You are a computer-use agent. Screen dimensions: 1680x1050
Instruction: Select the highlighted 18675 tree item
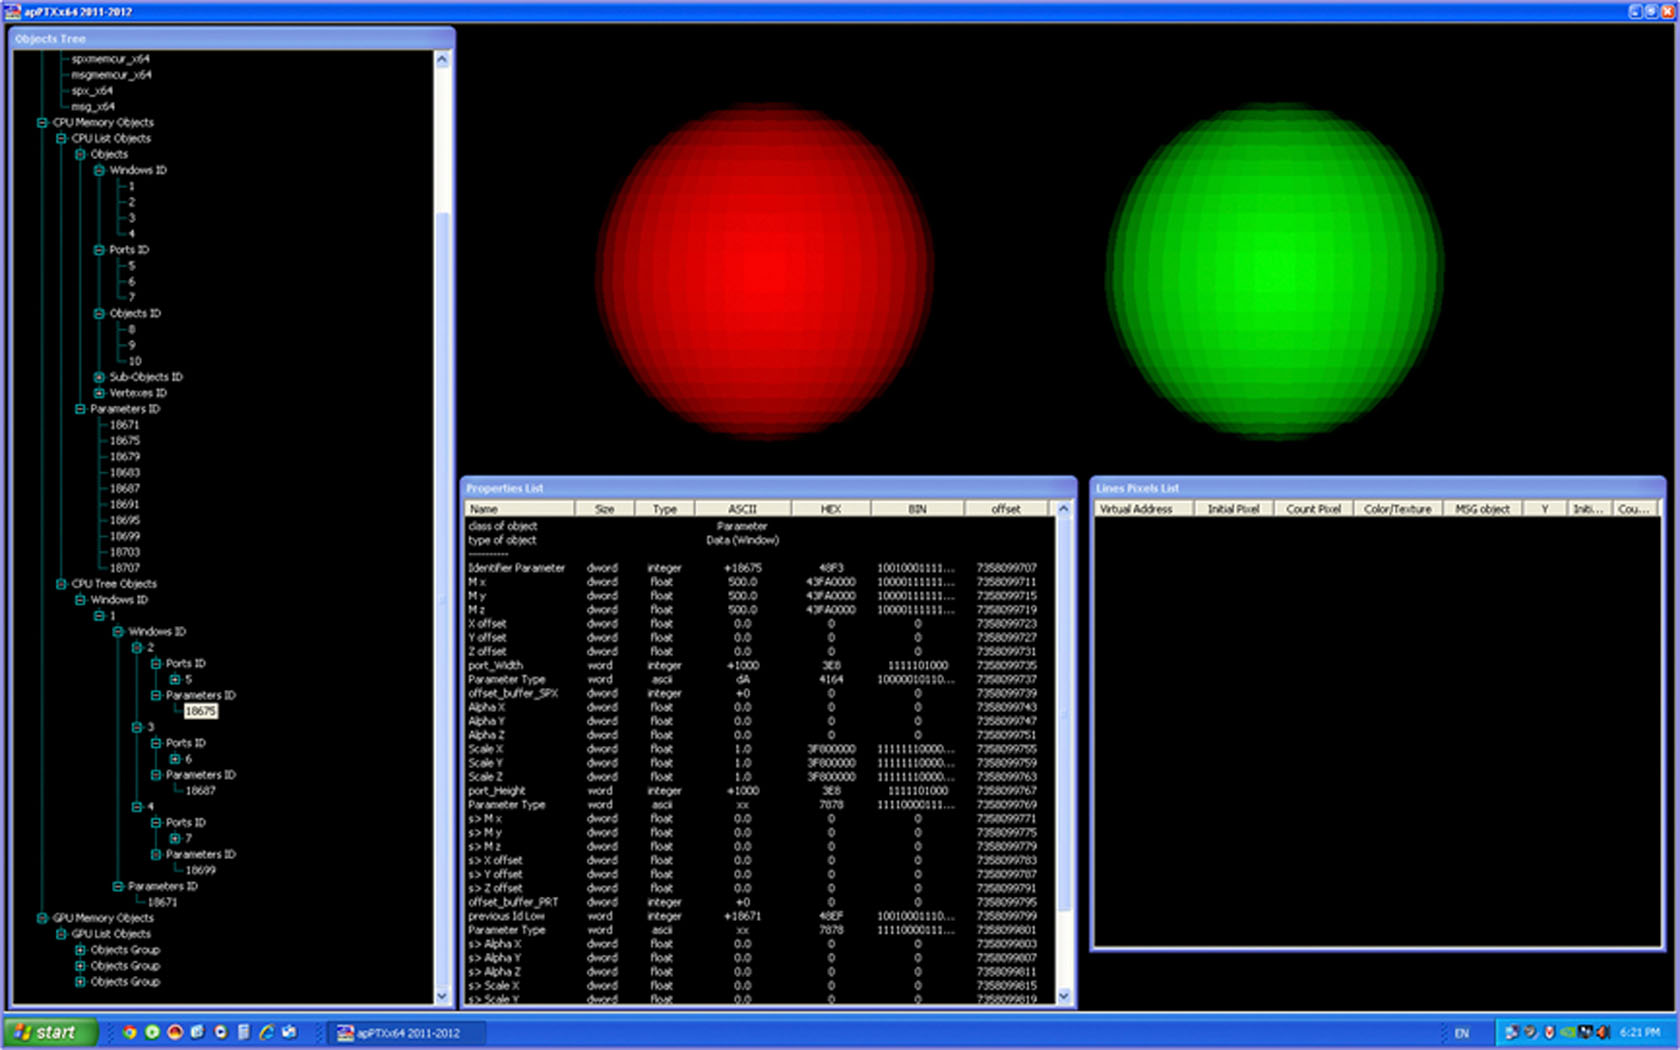point(200,711)
